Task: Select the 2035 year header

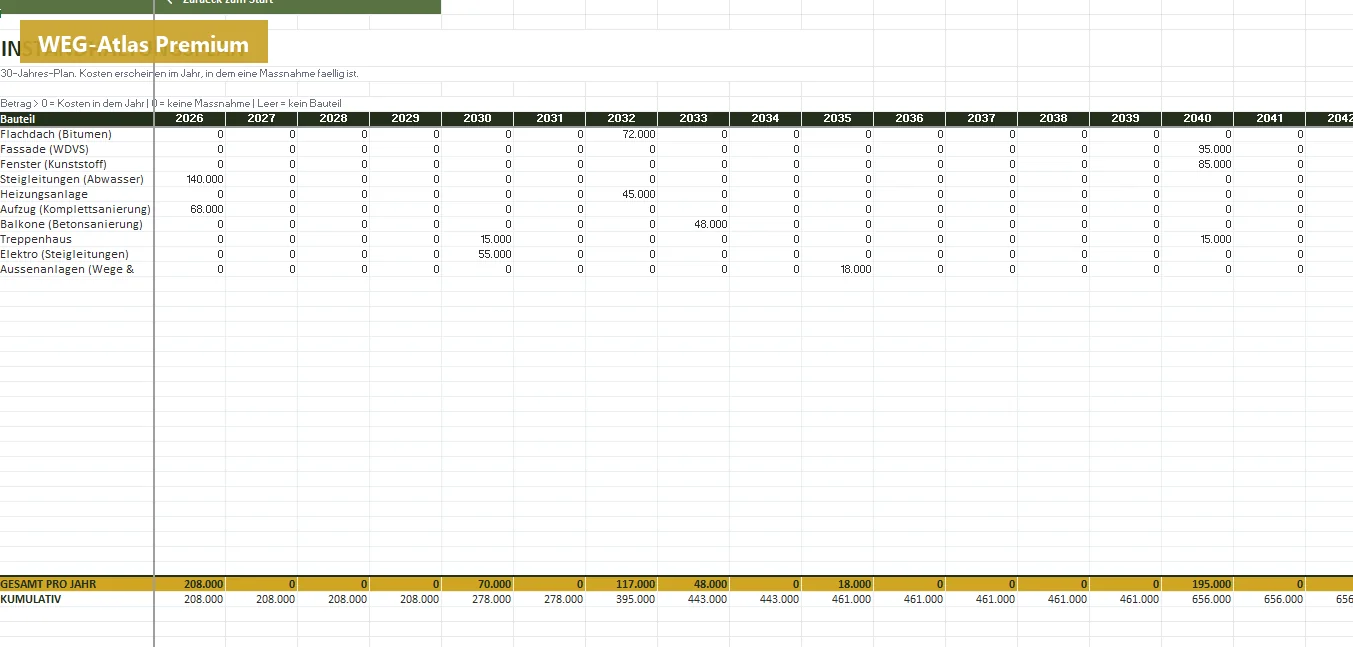Action: coord(838,118)
